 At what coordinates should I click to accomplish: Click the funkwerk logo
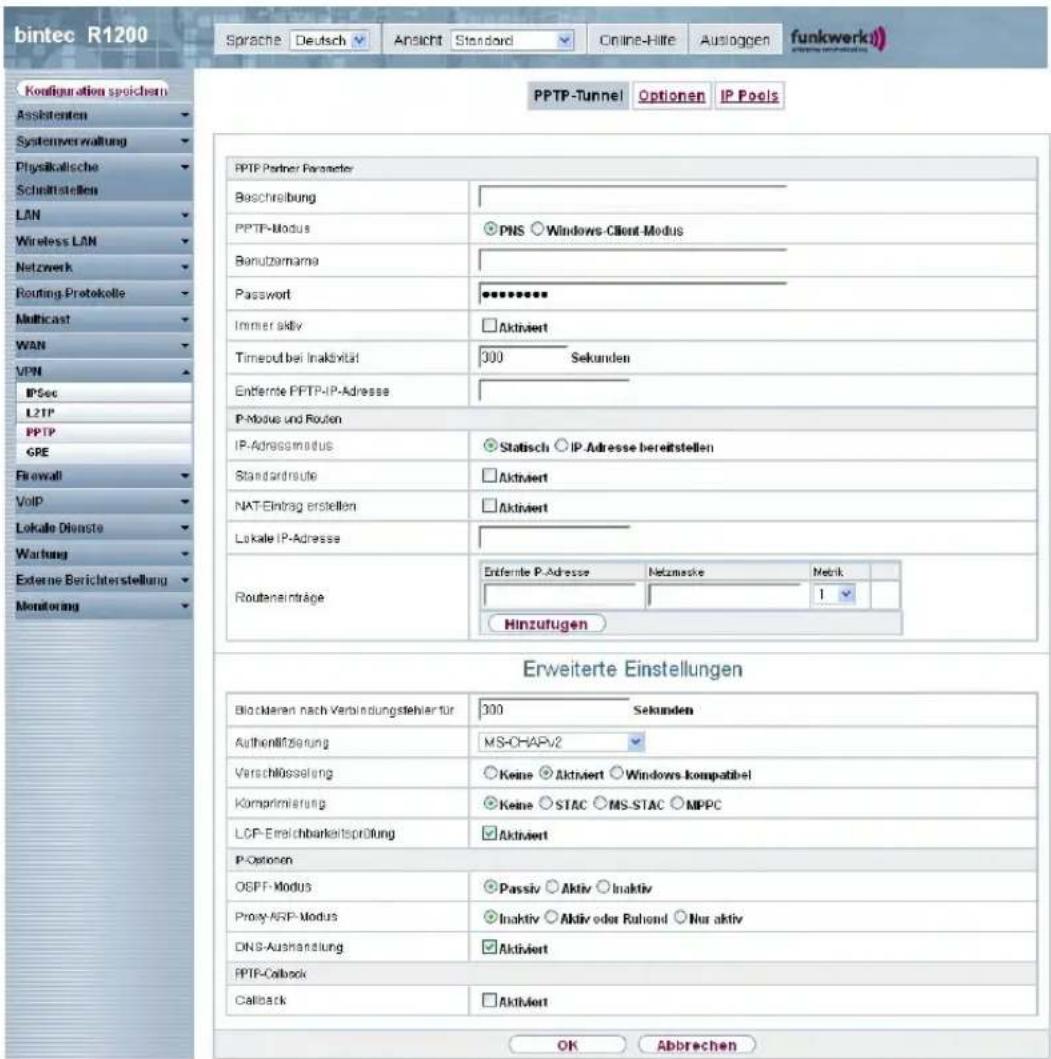(838, 39)
